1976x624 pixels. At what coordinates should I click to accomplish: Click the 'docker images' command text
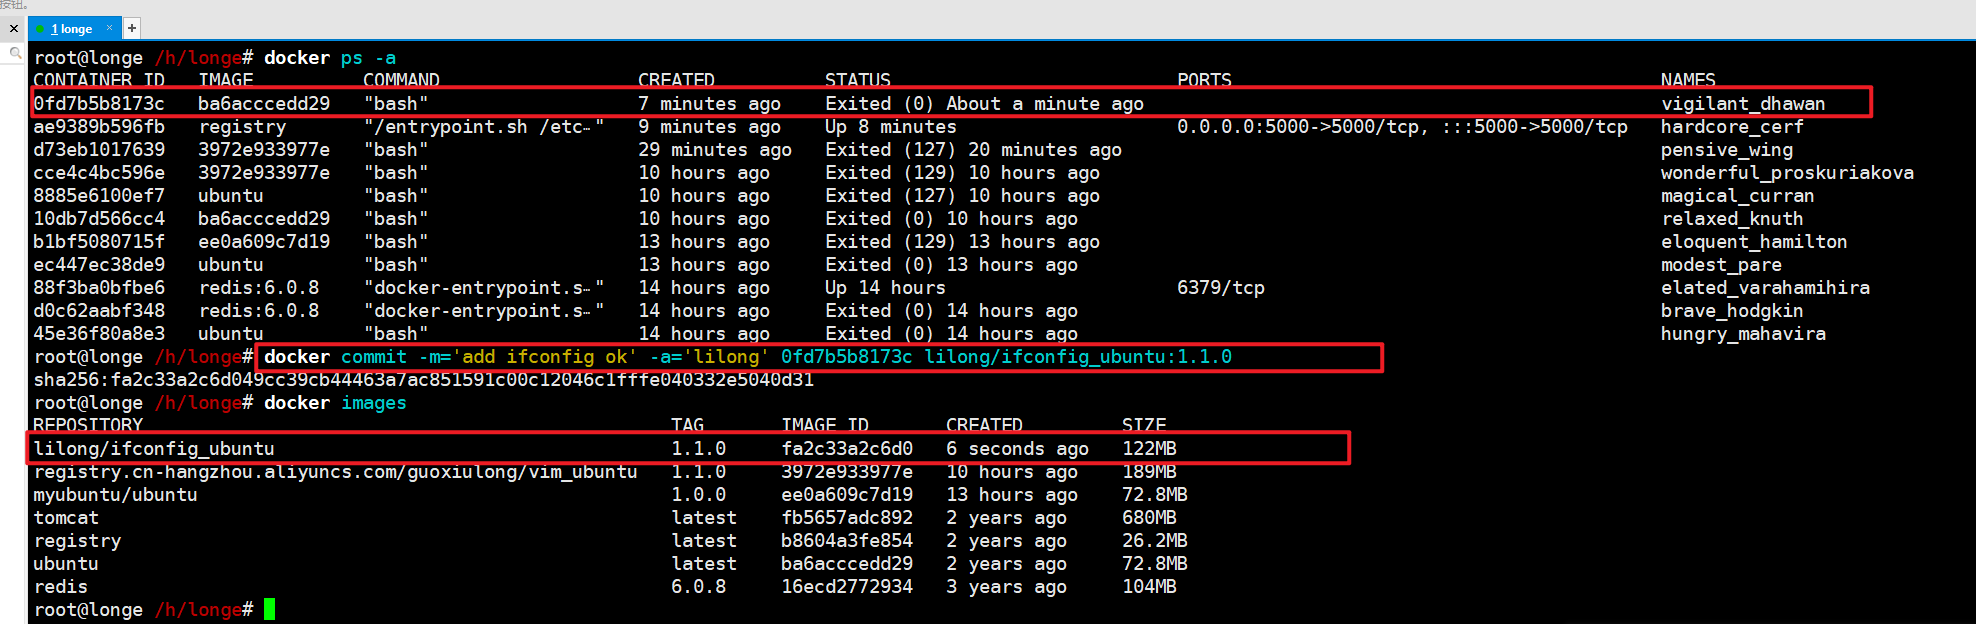click(335, 403)
